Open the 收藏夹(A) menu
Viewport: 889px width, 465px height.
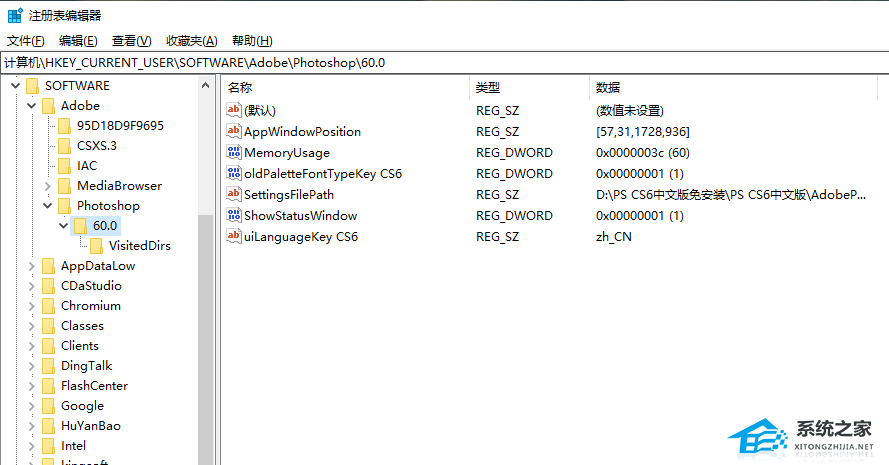tap(192, 41)
